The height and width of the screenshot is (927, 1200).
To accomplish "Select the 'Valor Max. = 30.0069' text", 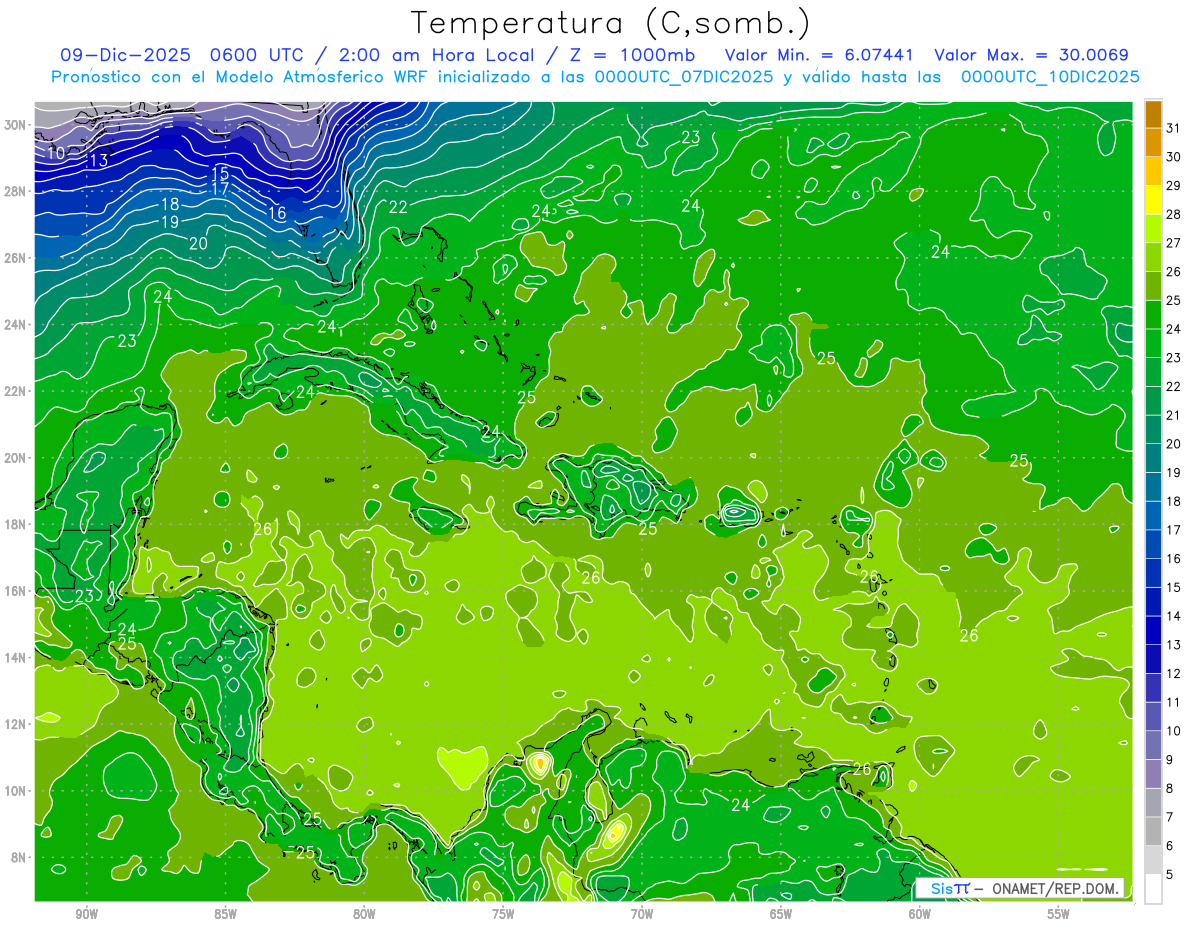I will pyautogui.click(x=1031, y=55).
